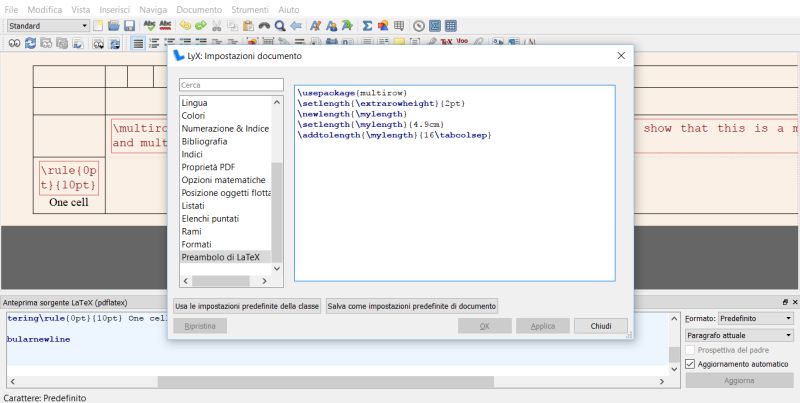Click the settings list vertical scrollbar thumb
The image size is (800, 403).
point(277,212)
